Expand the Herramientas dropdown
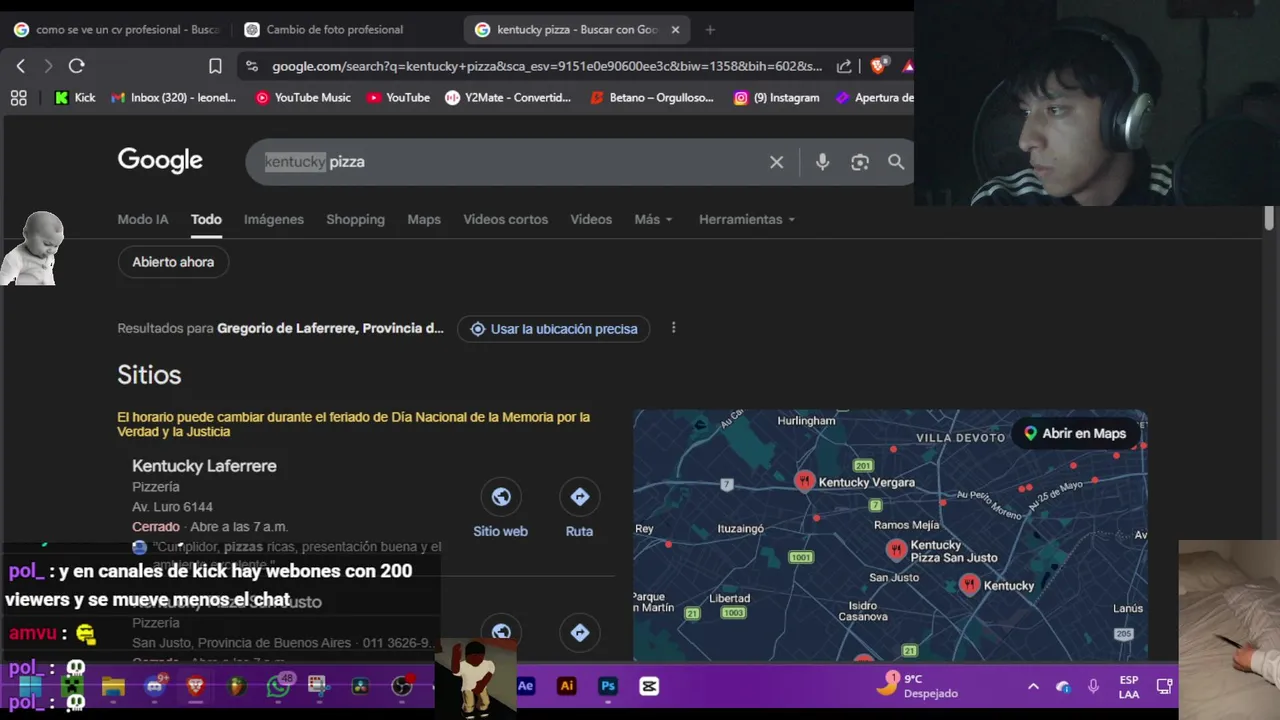This screenshot has width=1280, height=720. [x=747, y=219]
